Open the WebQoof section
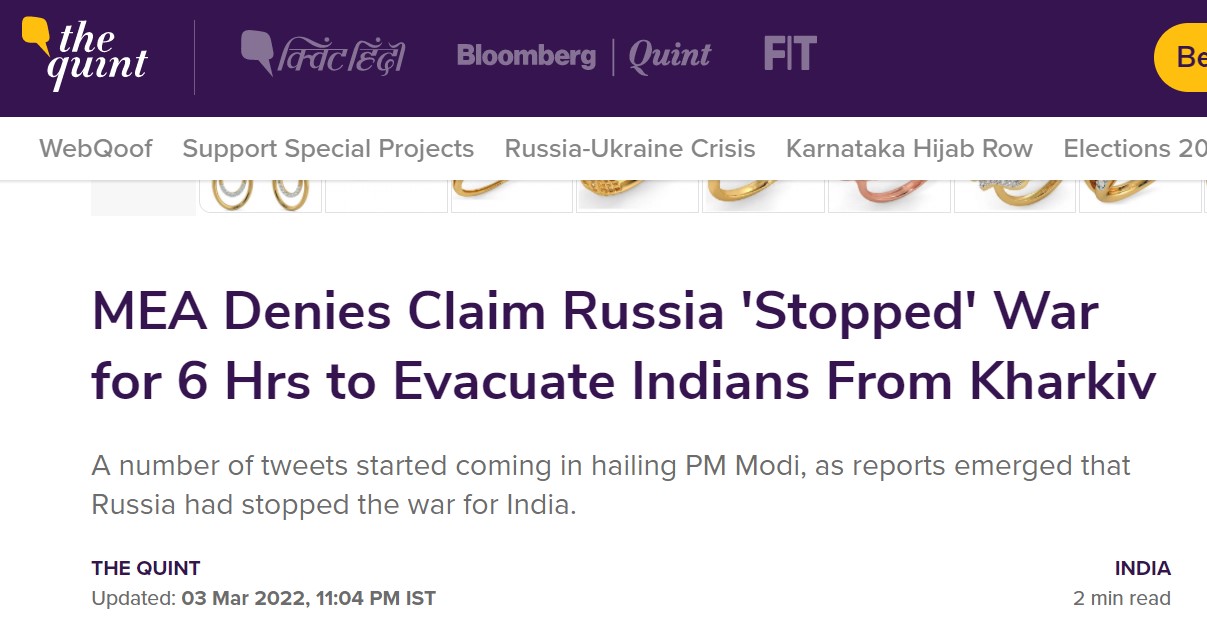The height and width of the screenshot is (619, 1207). point(96,149)
